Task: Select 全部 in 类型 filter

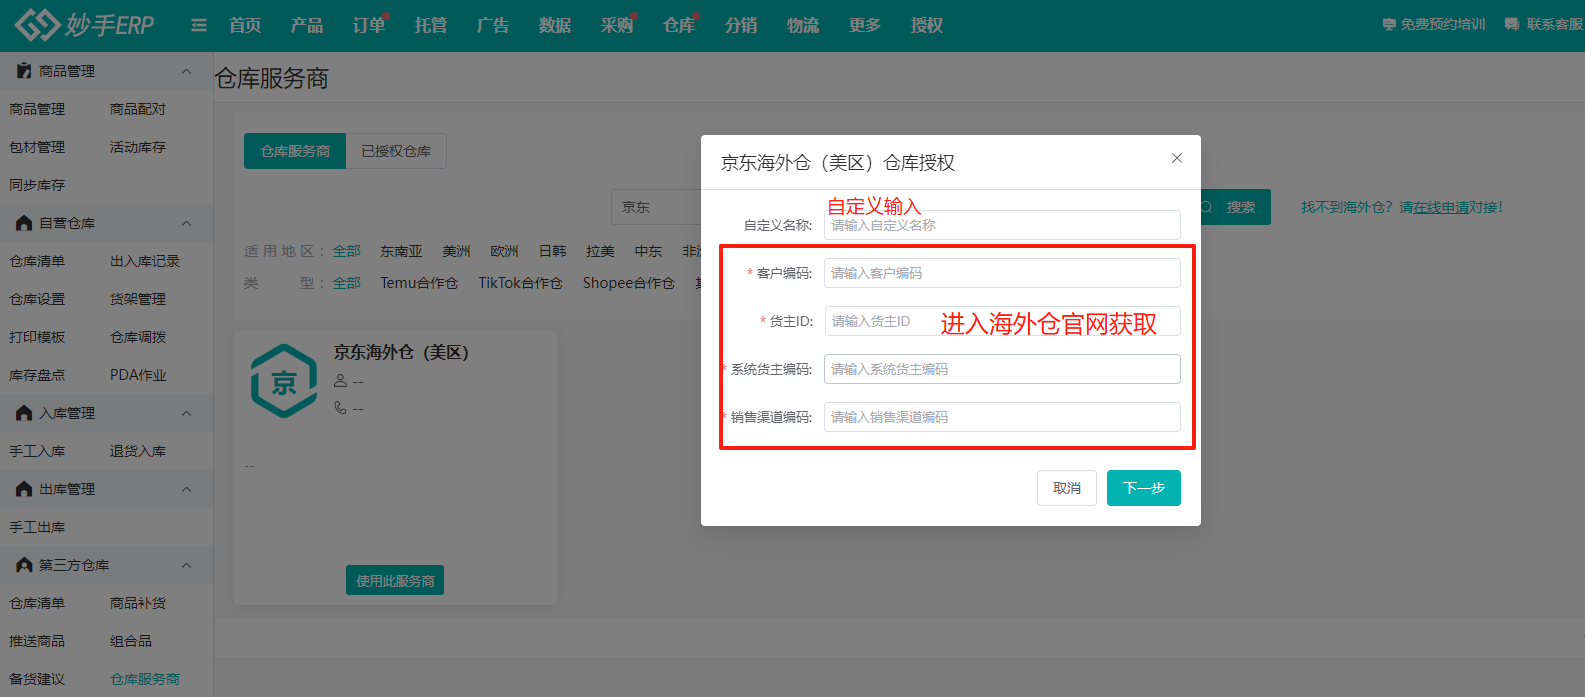Action: click(347, 283)
